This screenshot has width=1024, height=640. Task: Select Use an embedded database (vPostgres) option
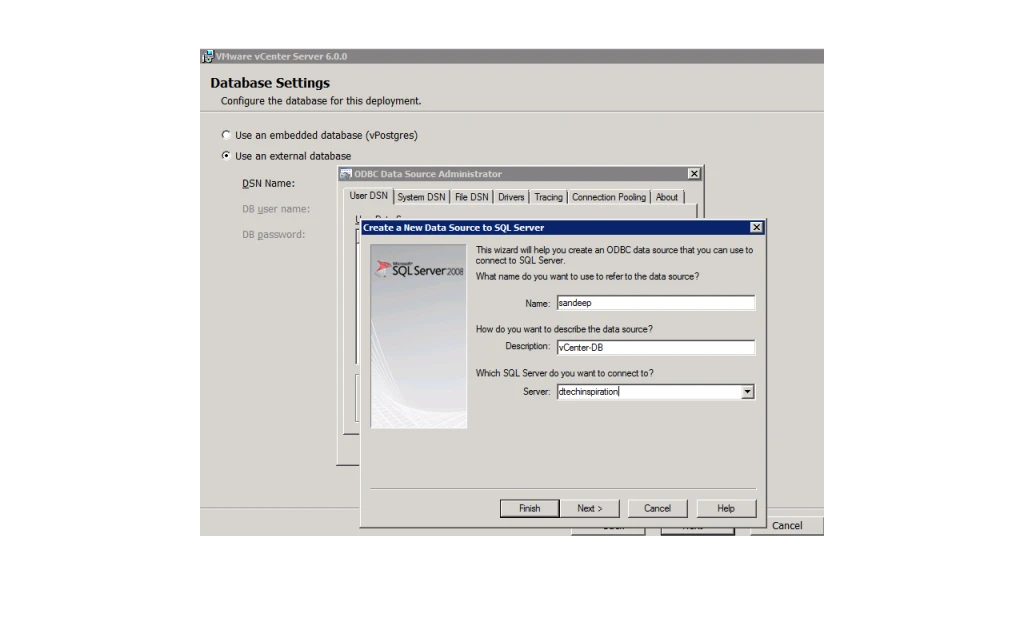click(226, 135)
